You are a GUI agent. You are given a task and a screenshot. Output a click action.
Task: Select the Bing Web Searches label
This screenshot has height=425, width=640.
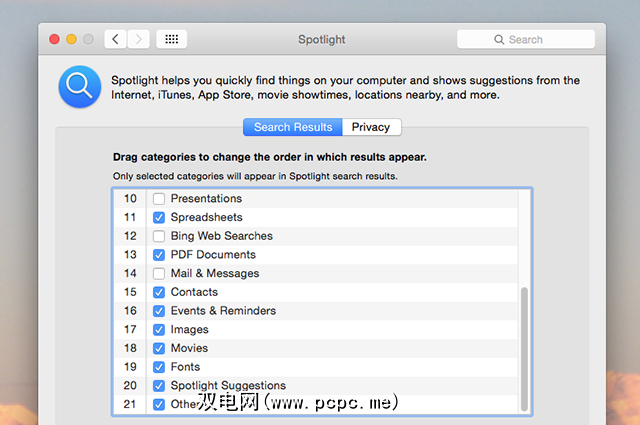point(222,236)
